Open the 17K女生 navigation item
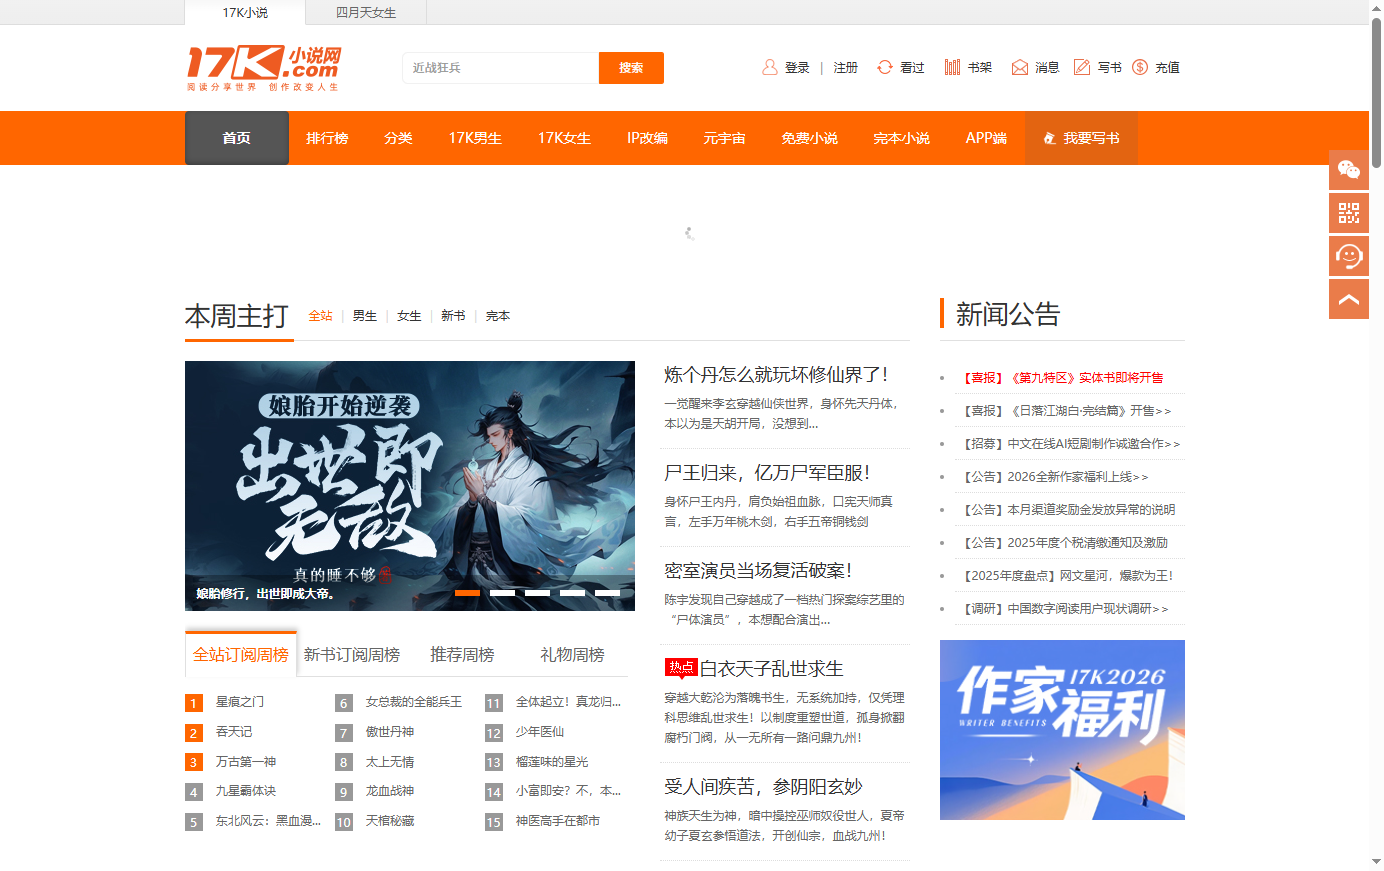The width and height of the screenshot is (1384, 871). (x=564, y=138)
